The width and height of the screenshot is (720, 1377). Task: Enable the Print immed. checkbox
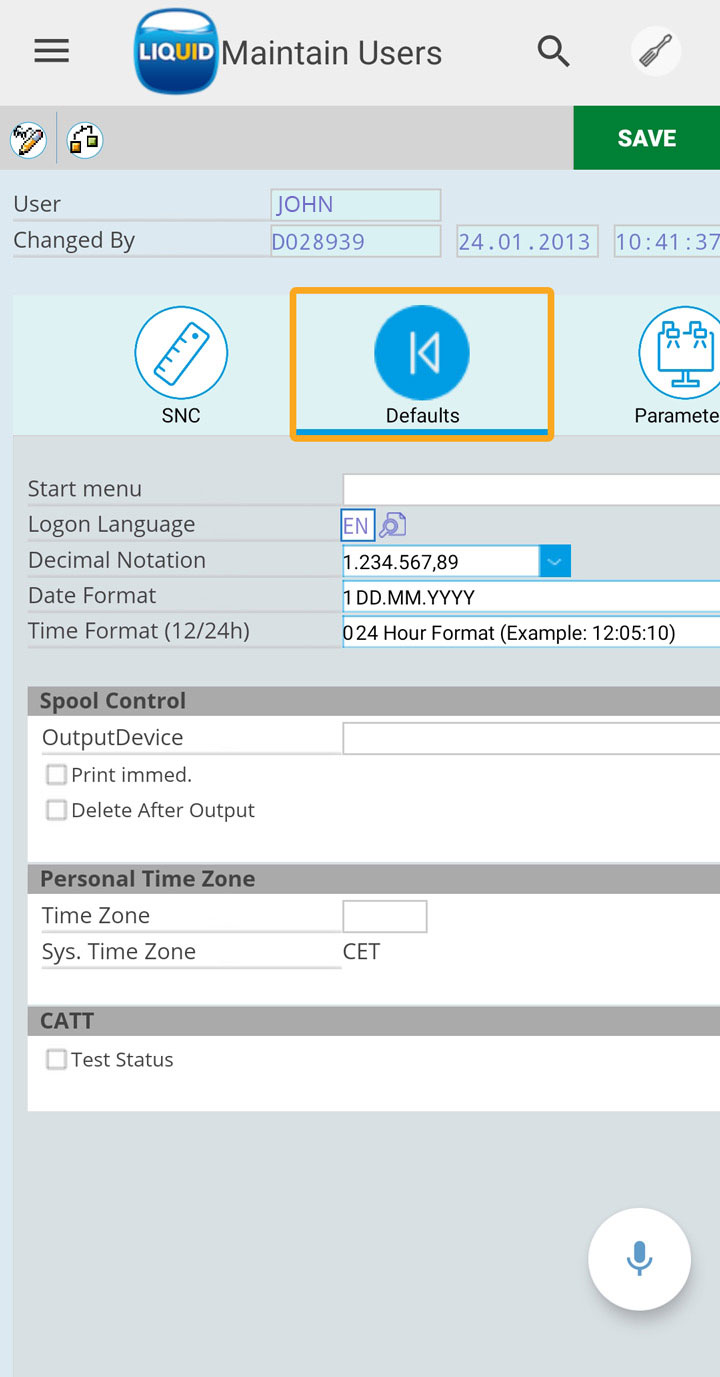57,775
